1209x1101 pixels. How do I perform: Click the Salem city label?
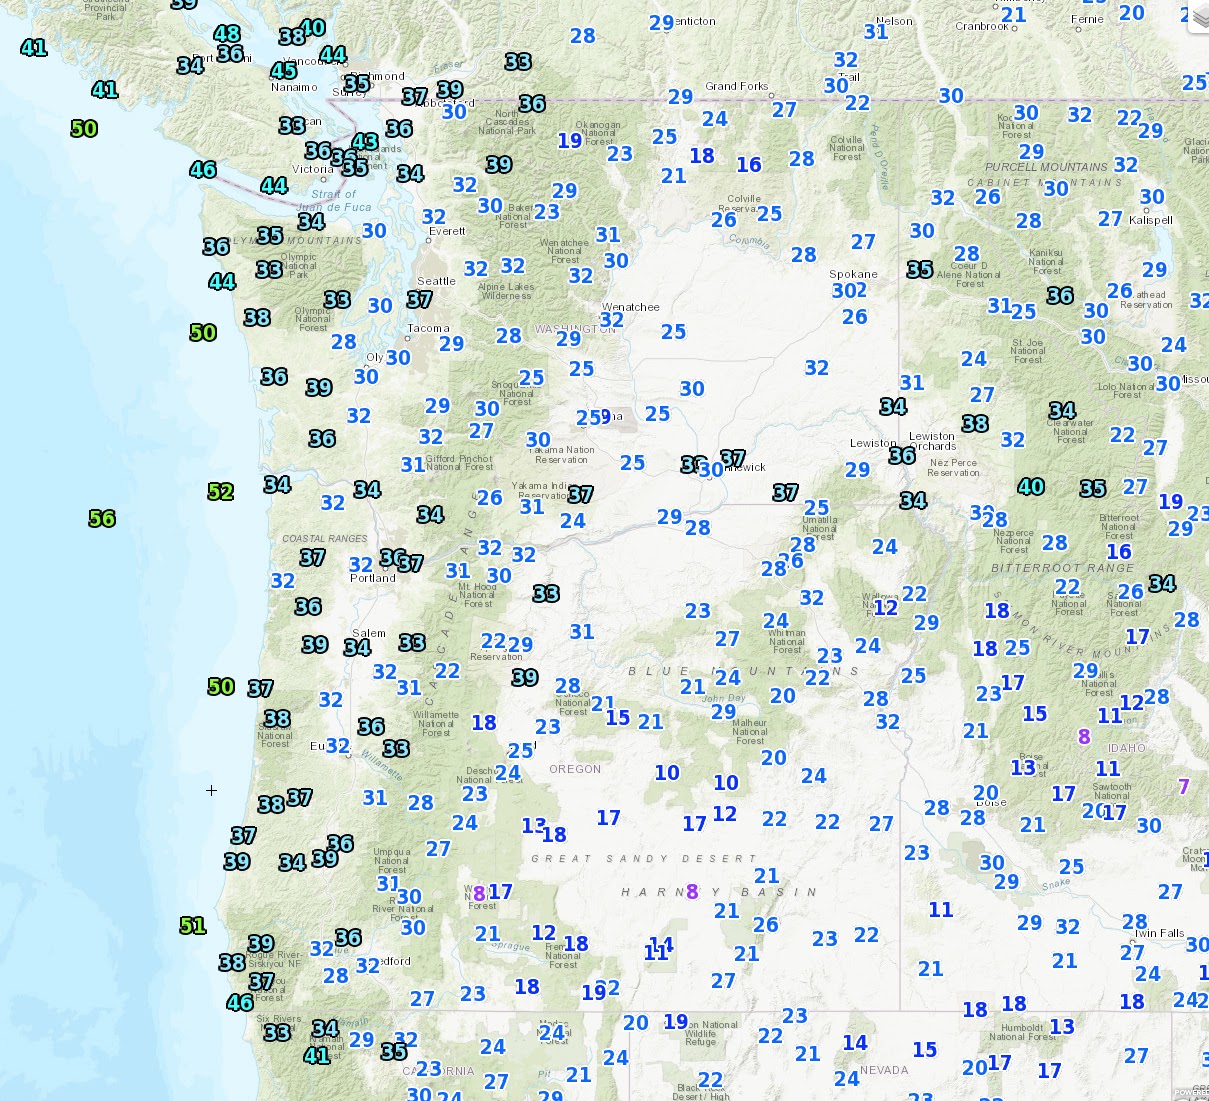click(369, 633)
